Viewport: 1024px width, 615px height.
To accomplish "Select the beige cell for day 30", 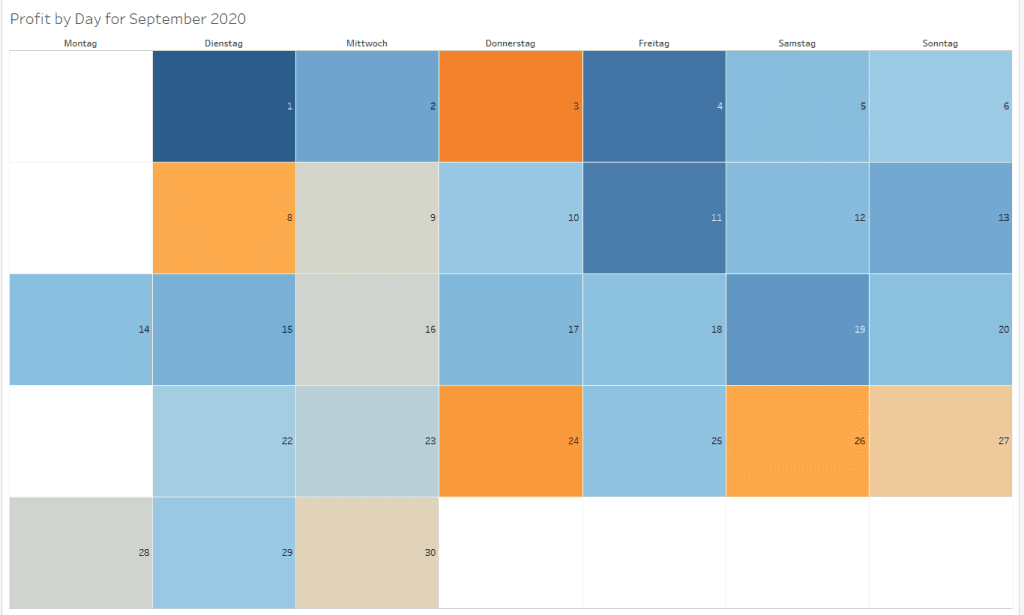I will (x=367, y=552).
